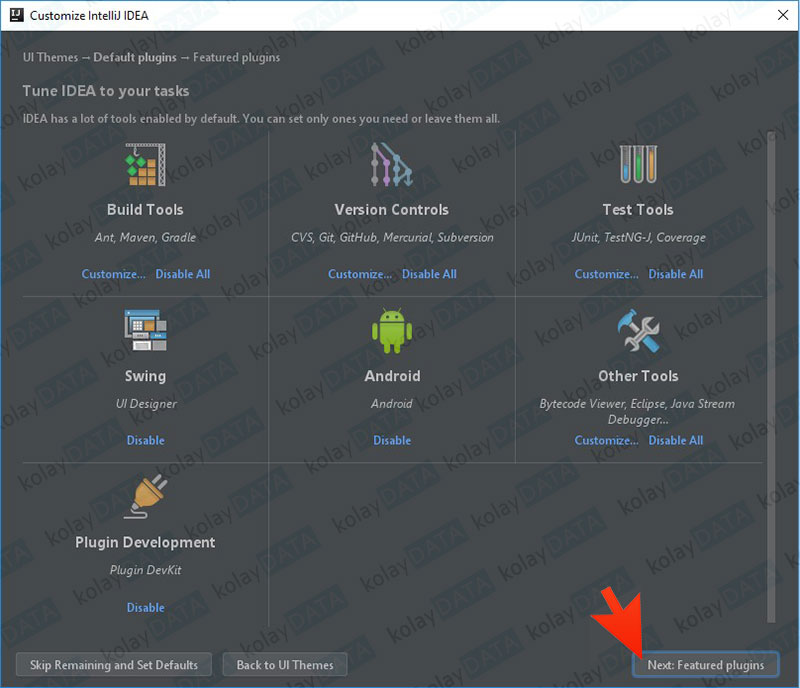Click the Version Controls branch icon
This screenshot has height=688, width=800.
tap(391, 165)
